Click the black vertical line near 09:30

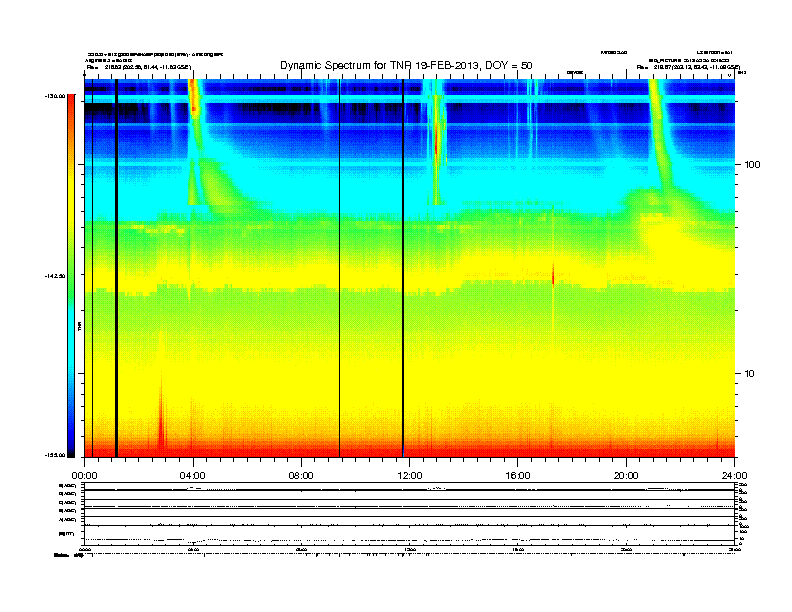[x=339, y=268]
